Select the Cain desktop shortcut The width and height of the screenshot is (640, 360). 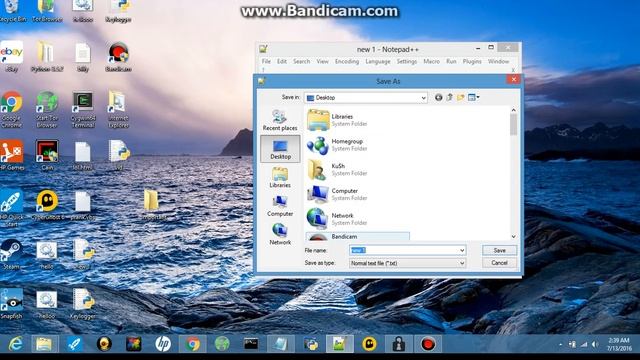(47, 155)
